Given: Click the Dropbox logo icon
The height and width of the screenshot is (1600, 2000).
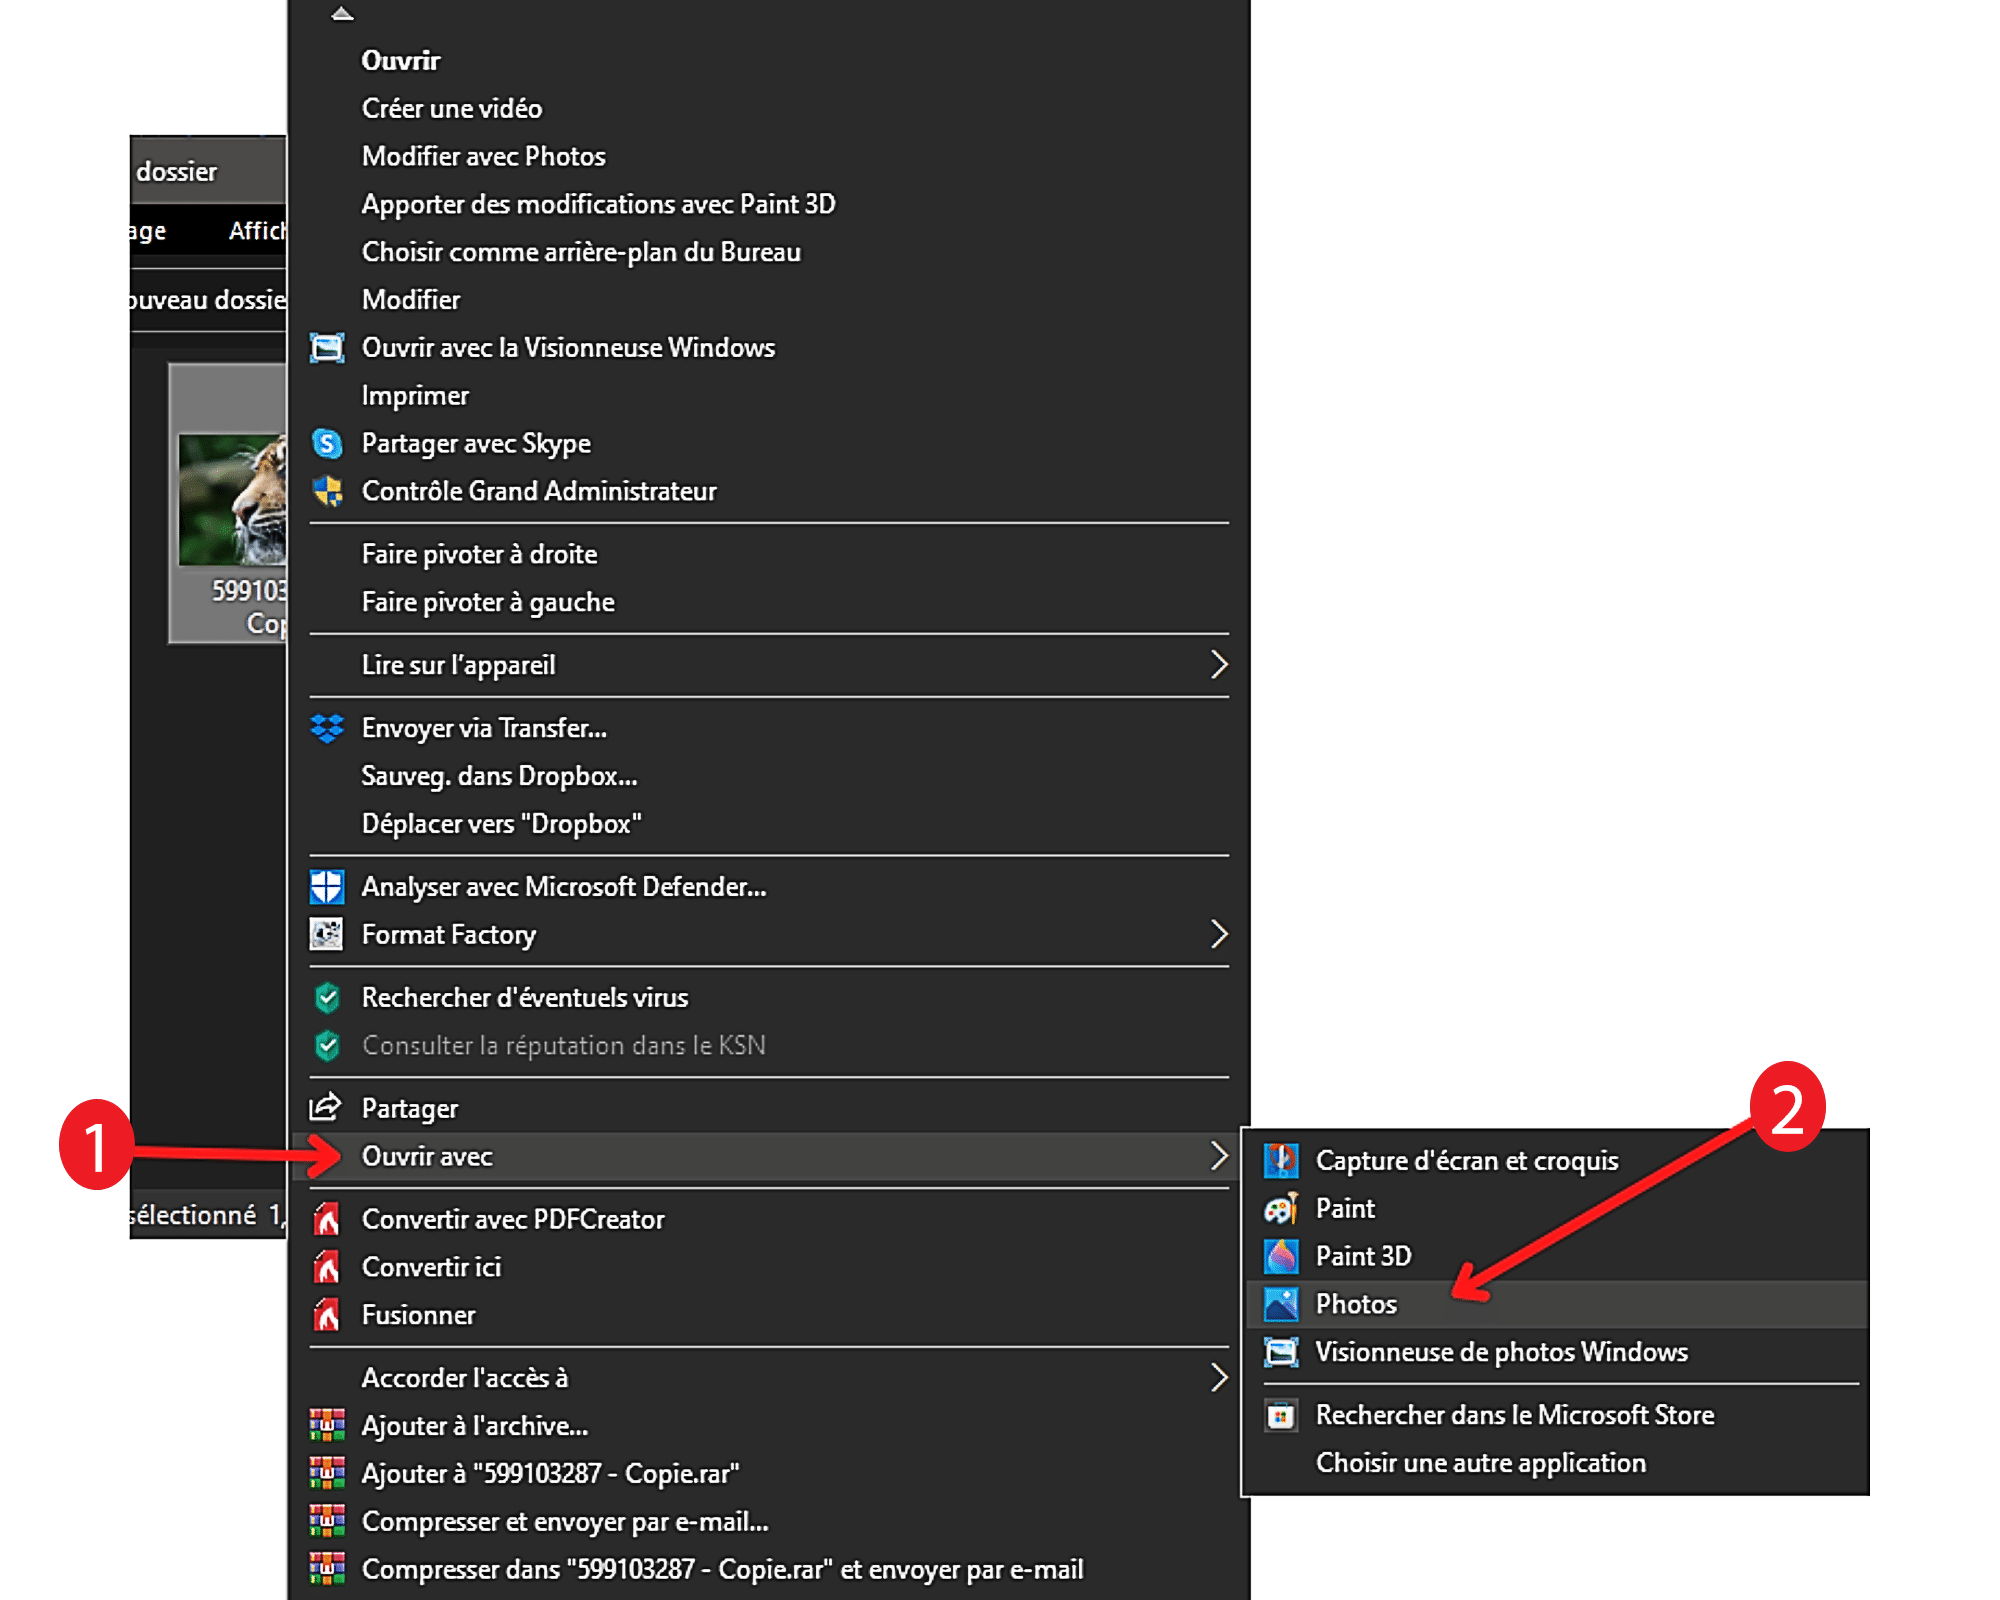Looking at the screenshot, I should pos(327,728).
